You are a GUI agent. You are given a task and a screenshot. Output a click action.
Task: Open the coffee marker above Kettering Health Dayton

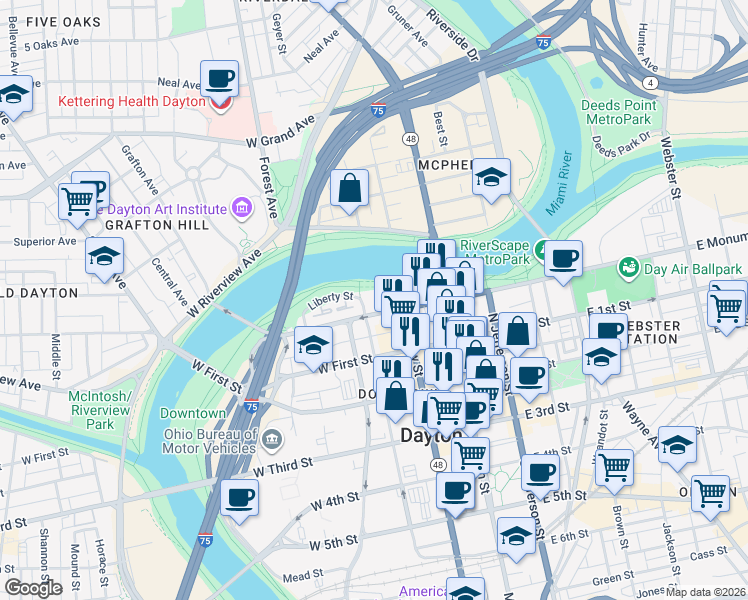[x=219, y=79]
